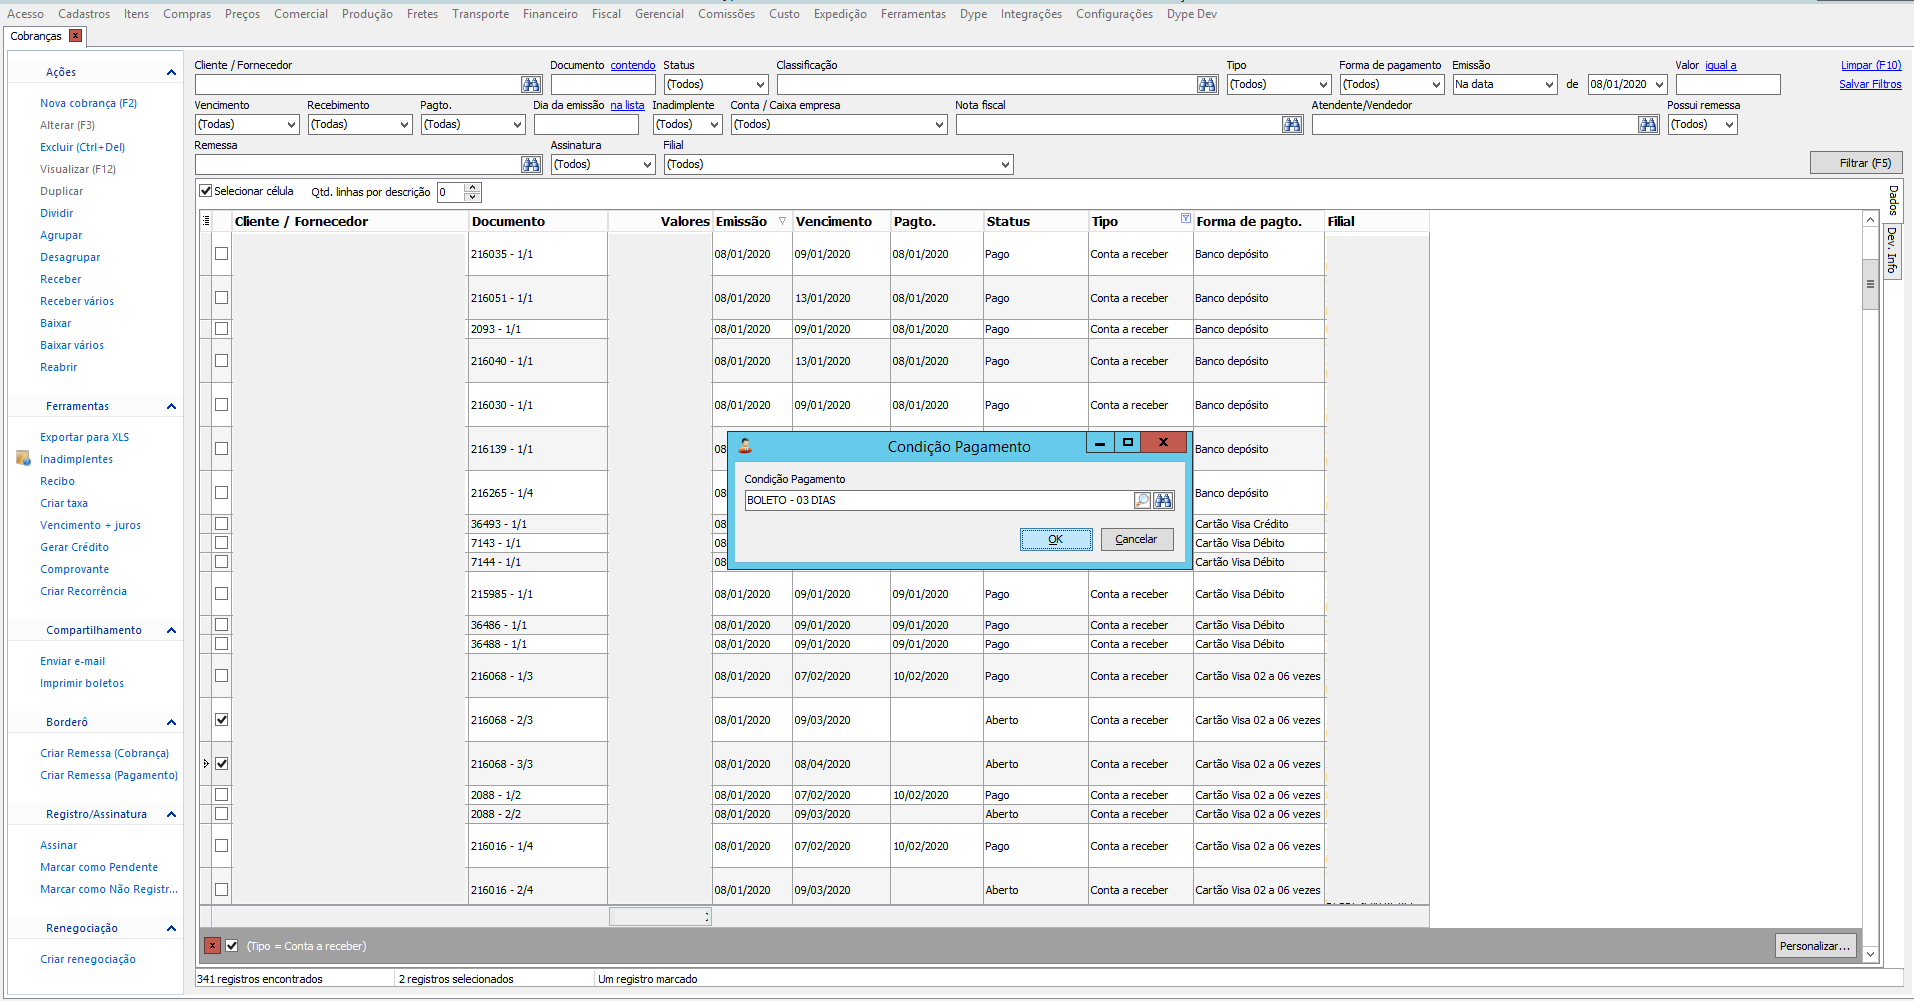
Task: Check the row for document 2093 - 1/1
Action: pos(222,329)
